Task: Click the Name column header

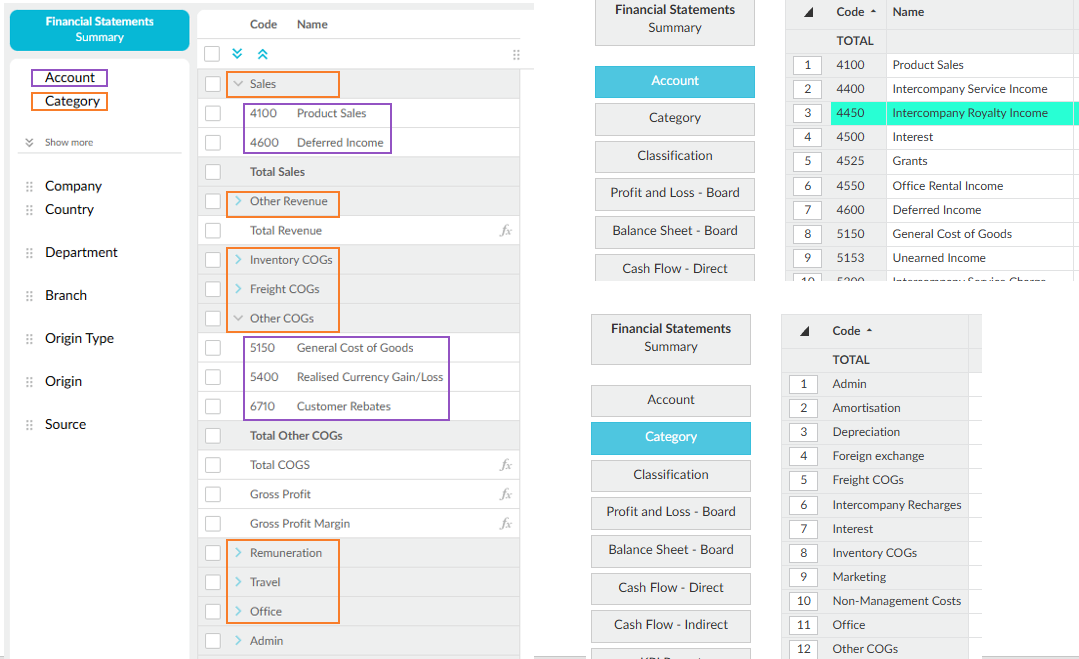Action: point(908,12)
